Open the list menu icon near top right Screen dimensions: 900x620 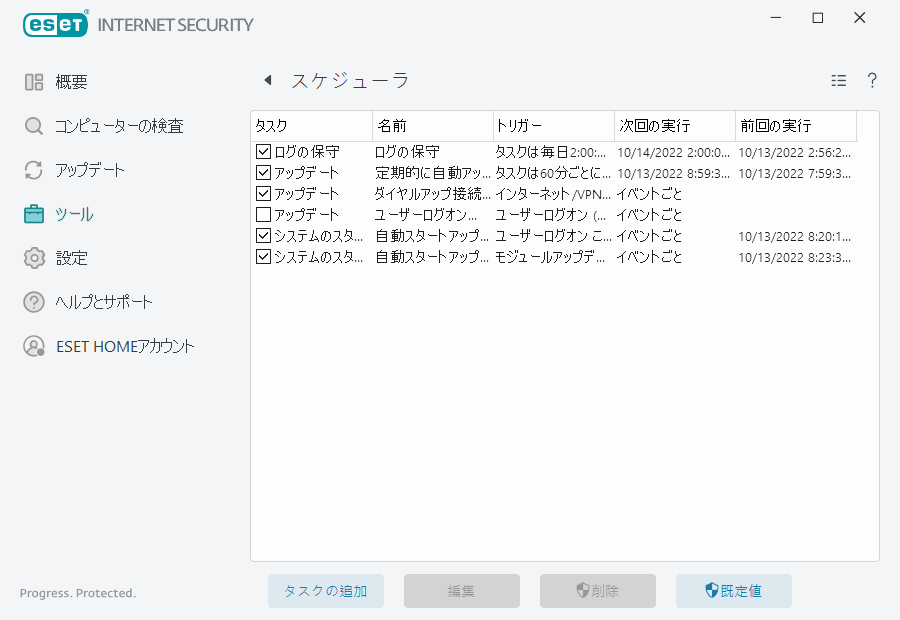click(x=839, y=80)
